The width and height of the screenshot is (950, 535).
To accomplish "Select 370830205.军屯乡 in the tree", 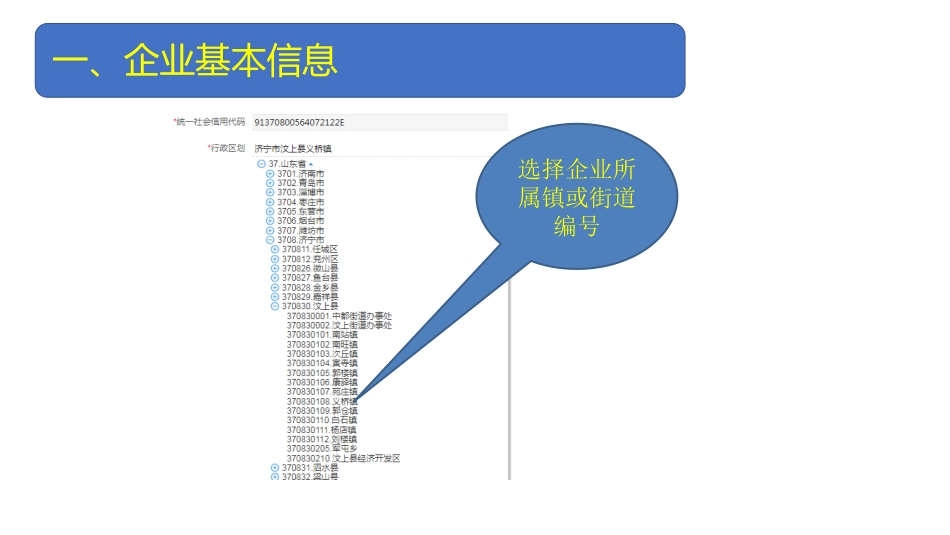I will tap(322, 449).
